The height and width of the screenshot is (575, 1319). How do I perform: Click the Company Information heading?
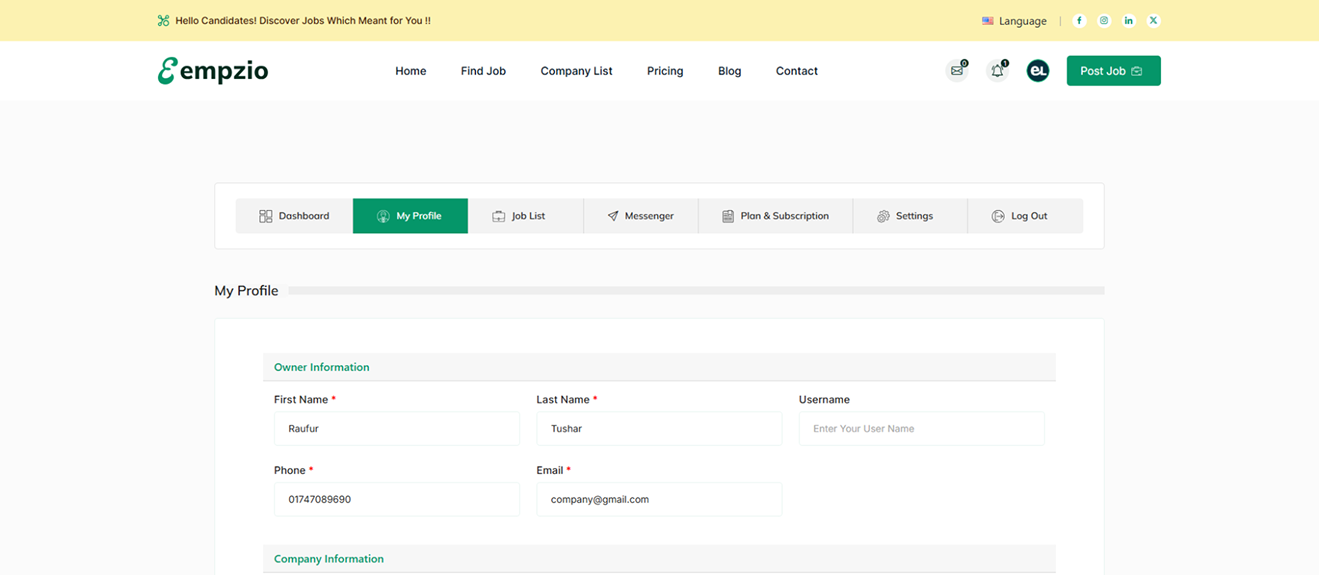(x=329, y=559)
